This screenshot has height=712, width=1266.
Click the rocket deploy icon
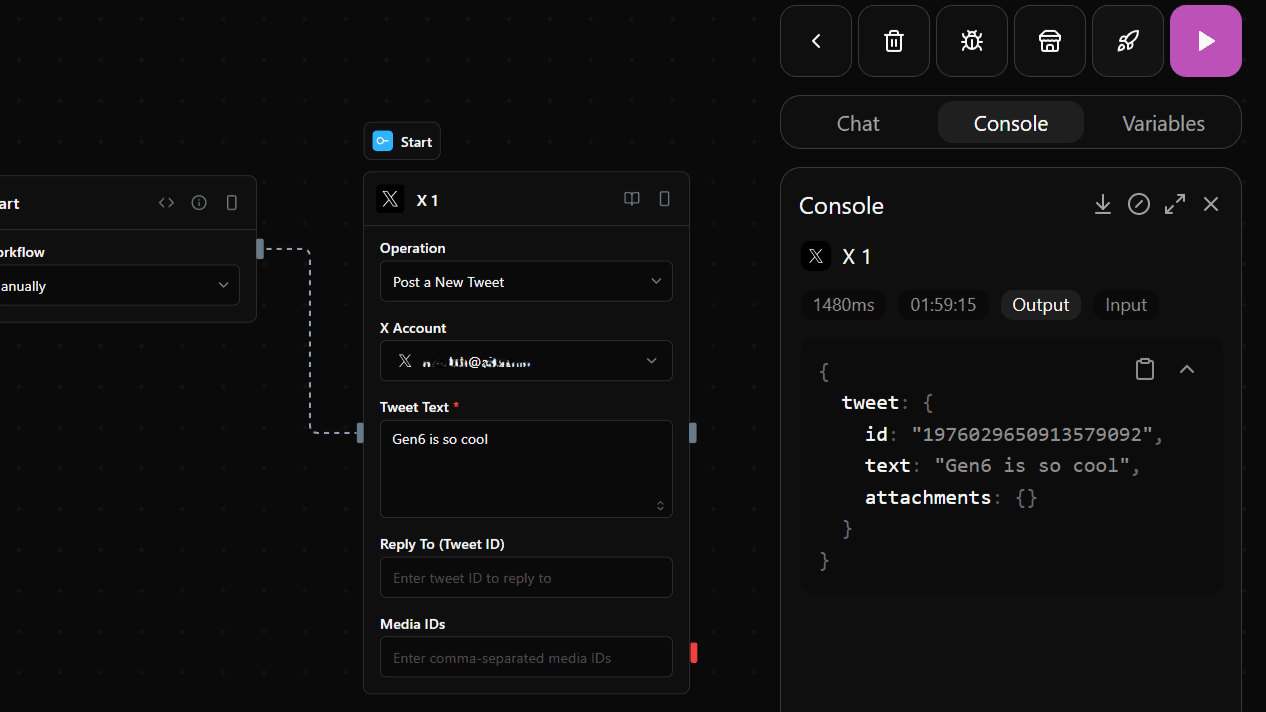[1127, 41]
